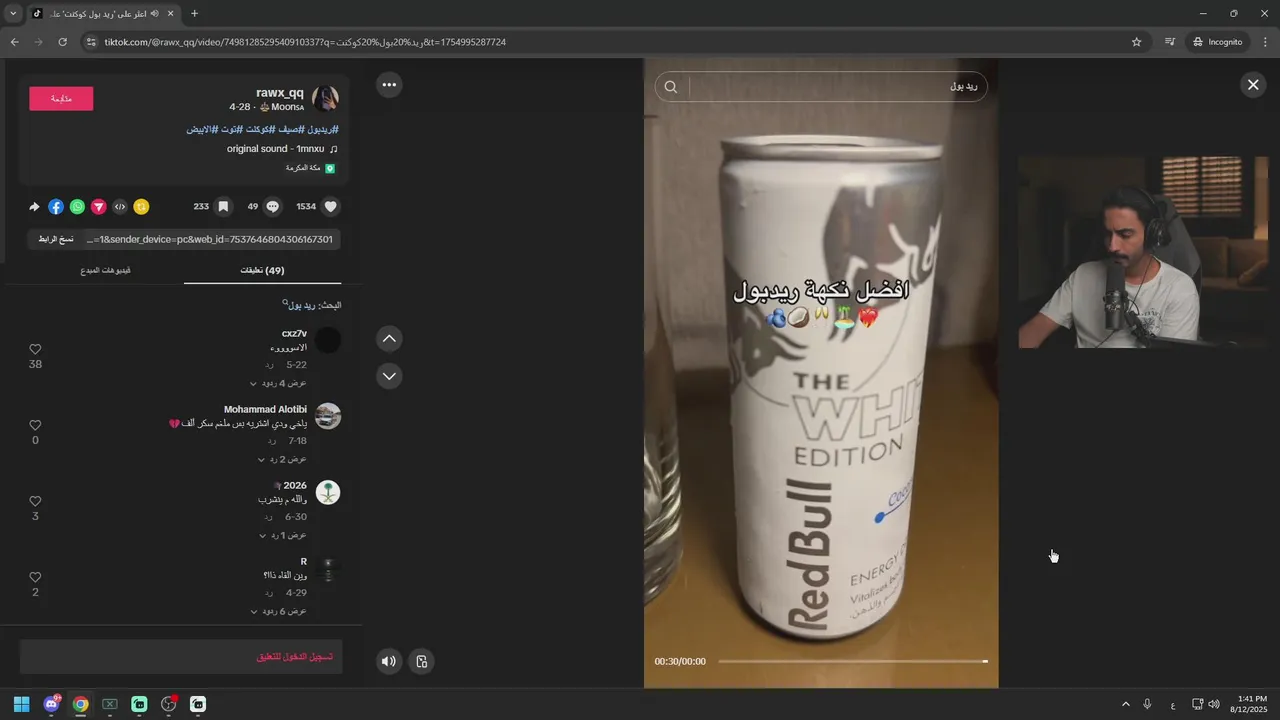Open the embed code icon

pos(120,207)
